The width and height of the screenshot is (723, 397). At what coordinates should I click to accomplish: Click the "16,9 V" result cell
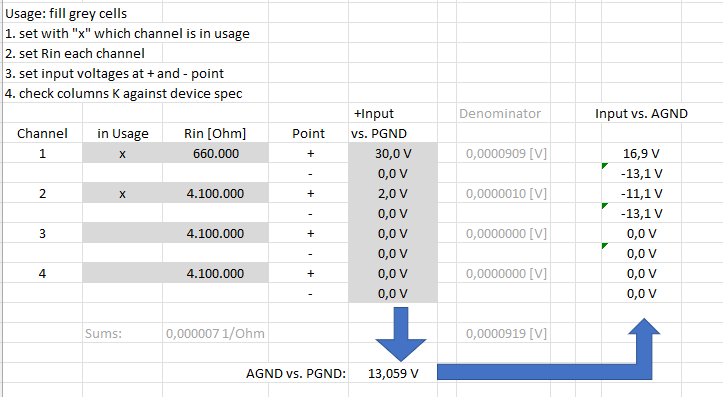[x=641, y=154]
